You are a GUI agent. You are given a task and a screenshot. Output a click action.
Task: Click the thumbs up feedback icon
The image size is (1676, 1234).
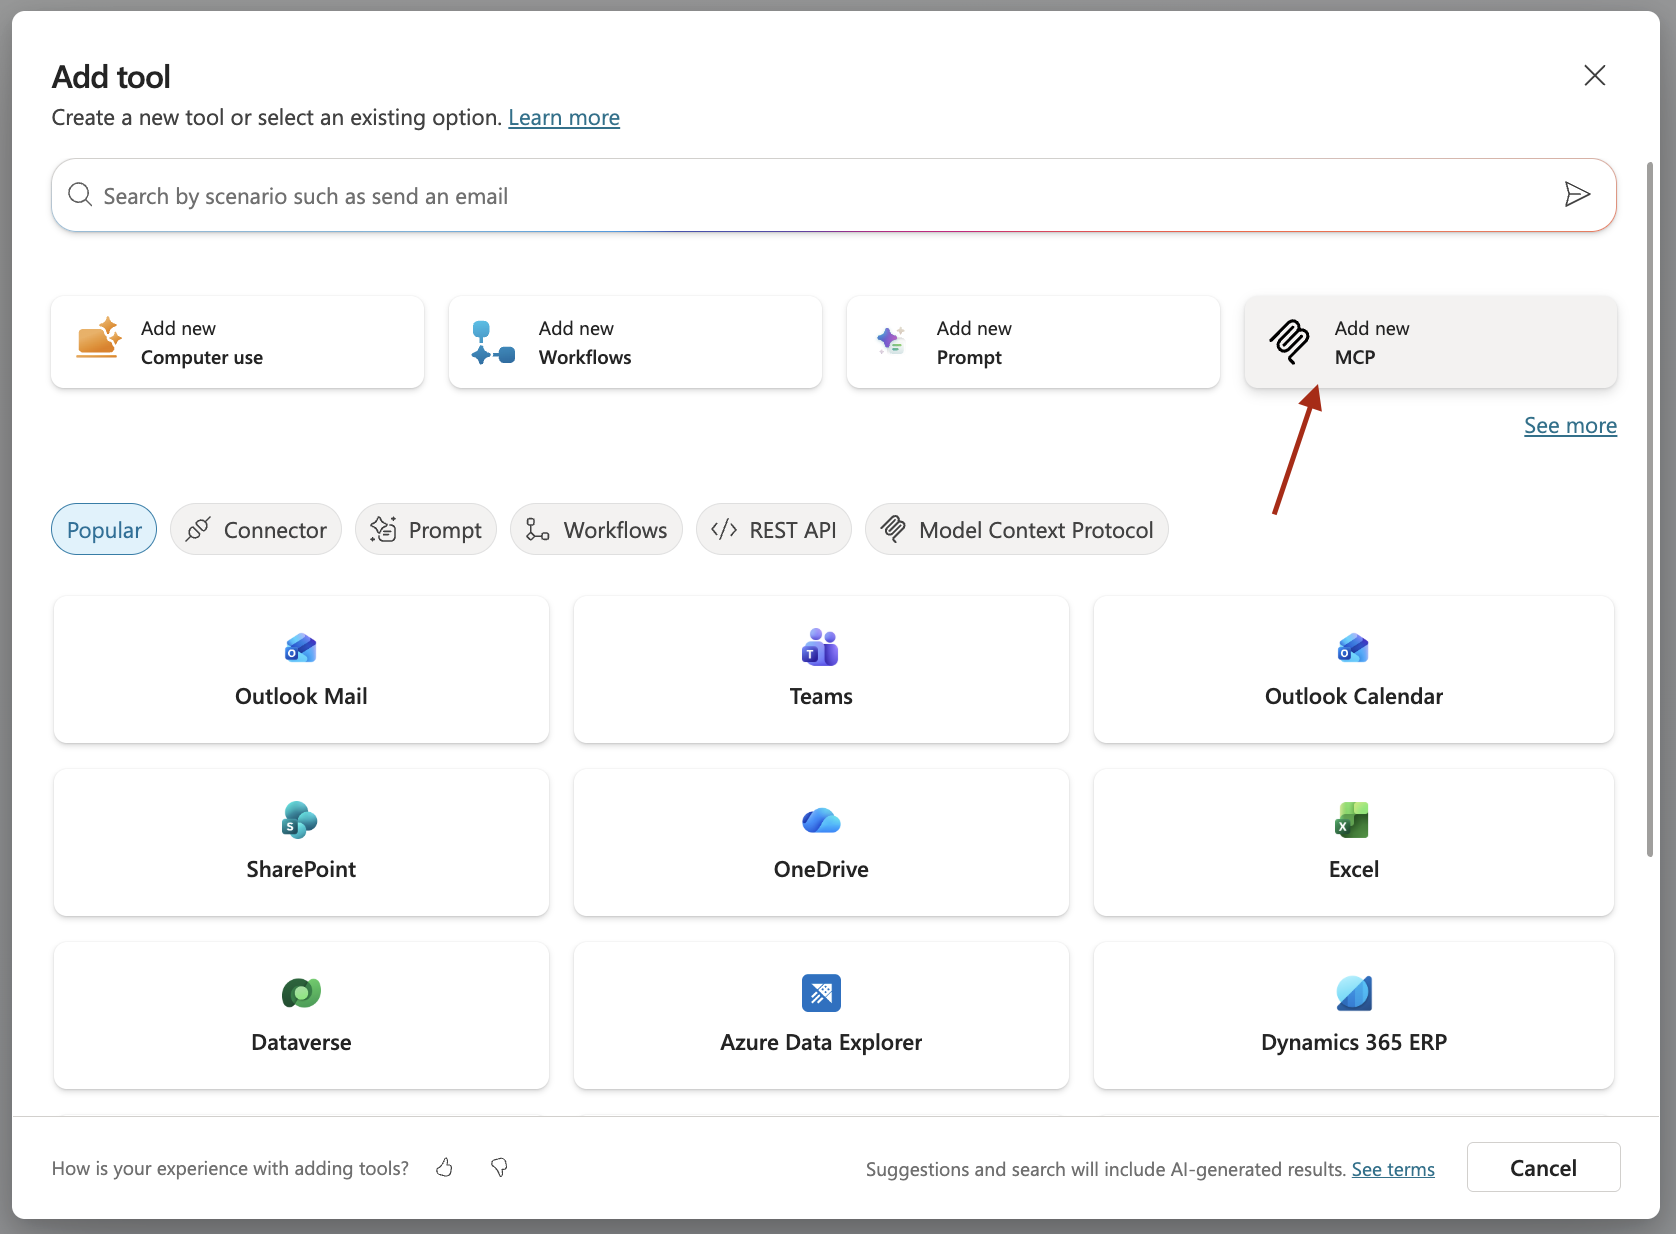tap(445, 1167)
